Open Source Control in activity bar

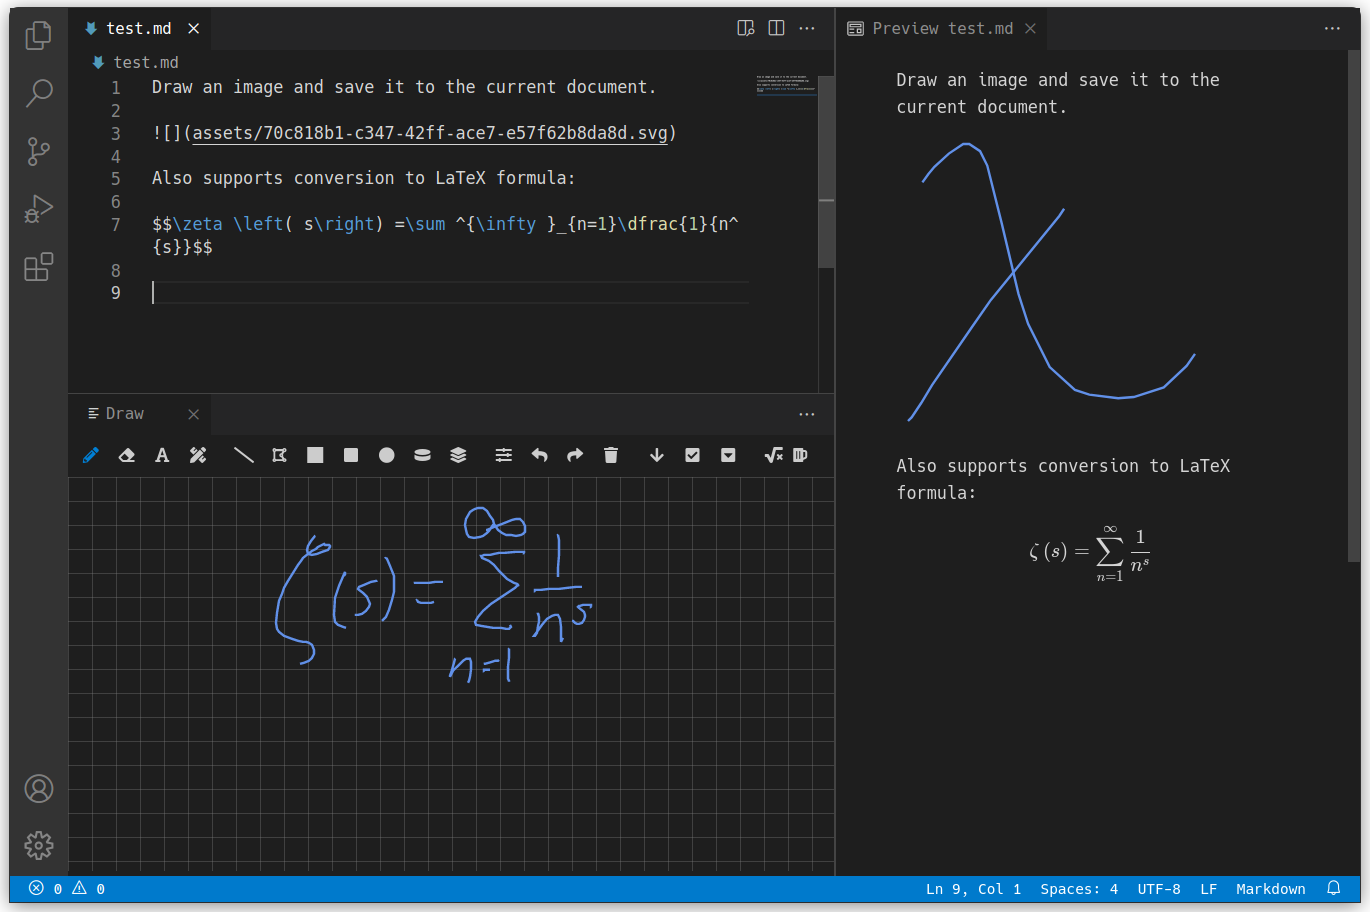(x=38, y=151)
